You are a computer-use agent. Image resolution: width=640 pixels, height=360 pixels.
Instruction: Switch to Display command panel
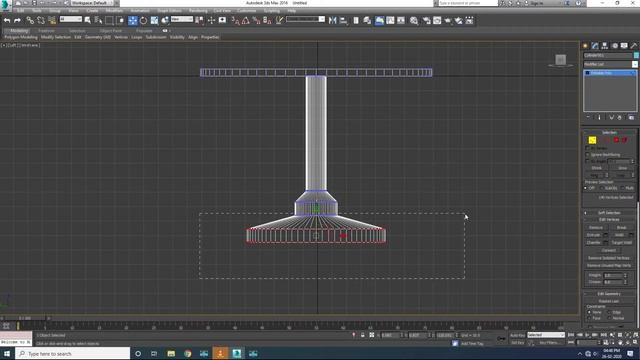click(x=624, y=46)
